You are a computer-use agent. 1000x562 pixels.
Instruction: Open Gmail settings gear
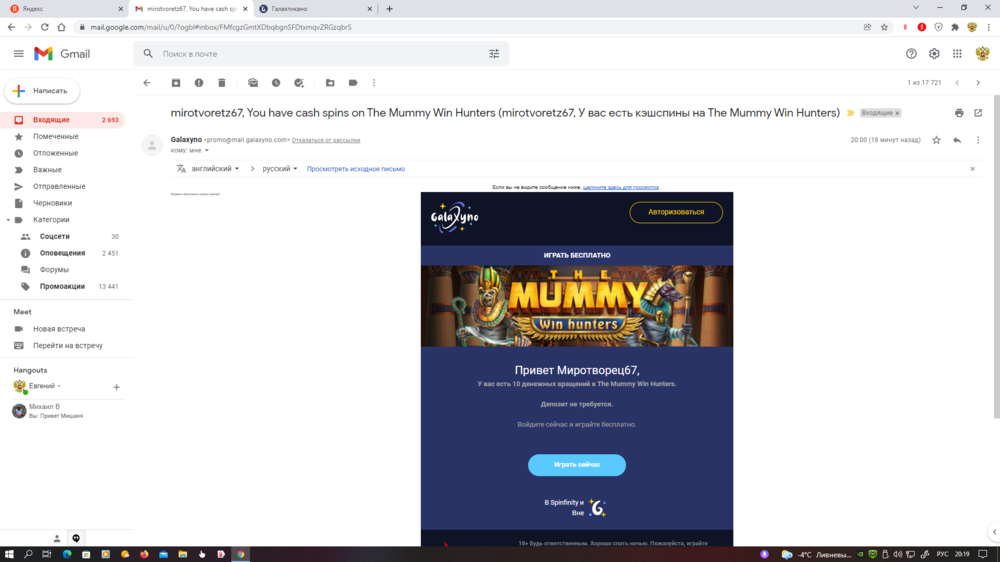click(x=934, y=54)
